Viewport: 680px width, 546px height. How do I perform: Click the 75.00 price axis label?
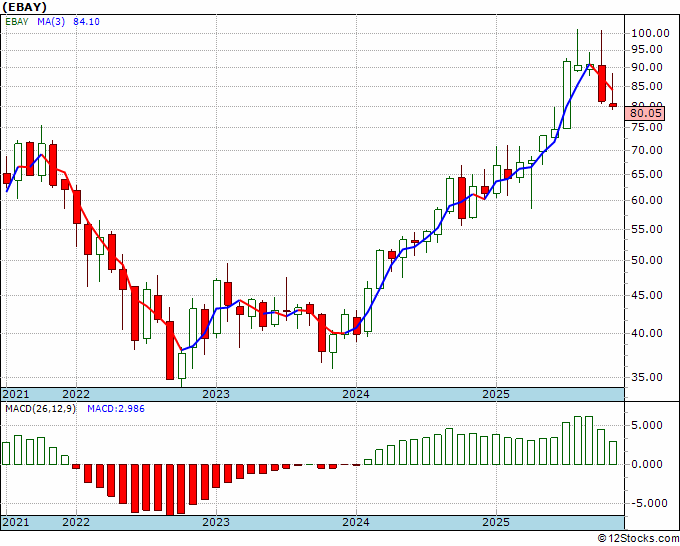click(649, 128)
